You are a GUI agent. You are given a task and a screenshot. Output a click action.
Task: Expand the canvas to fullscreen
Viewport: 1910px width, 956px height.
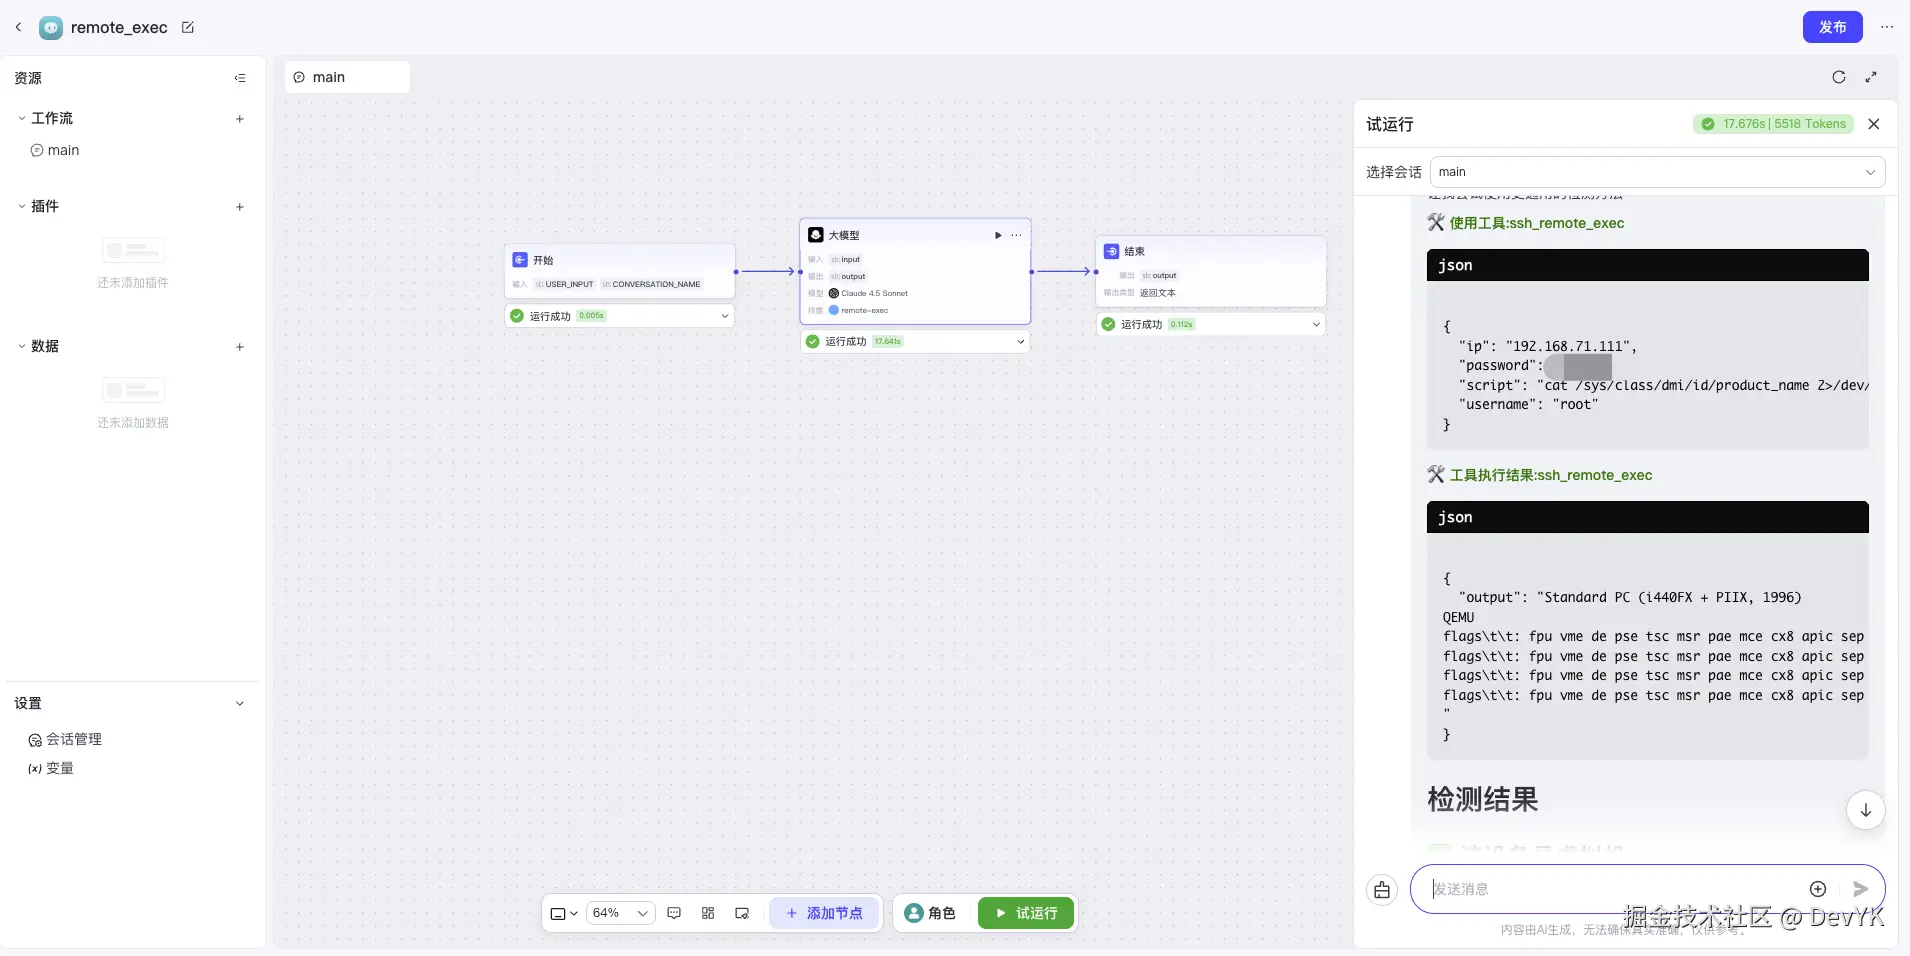(x=1871, y=77)
